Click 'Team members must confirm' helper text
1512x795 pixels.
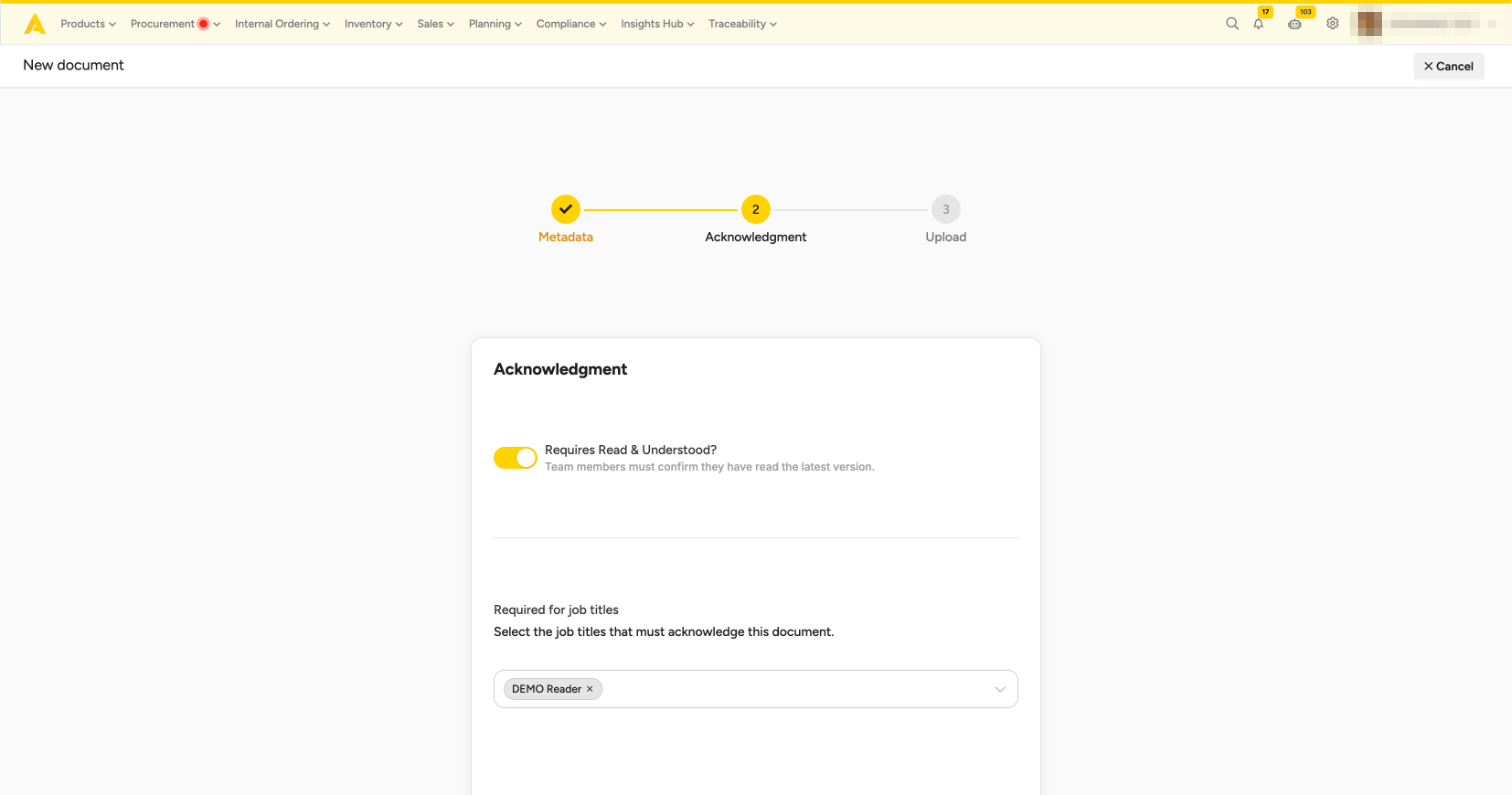[710, 467]
